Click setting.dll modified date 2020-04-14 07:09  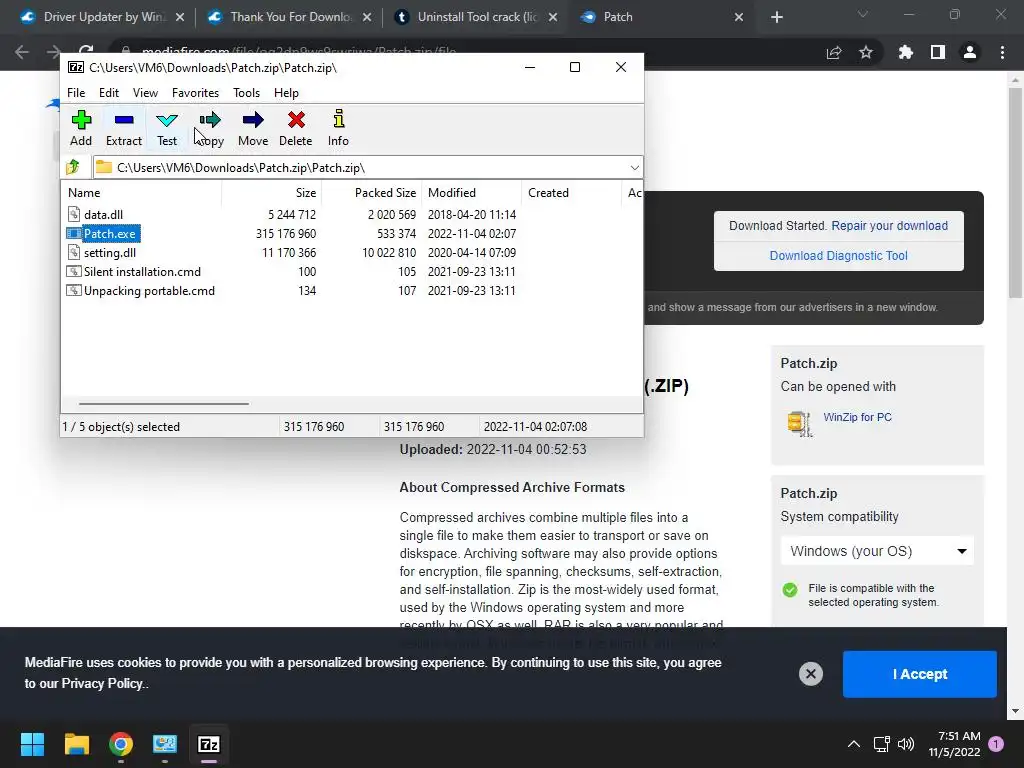472,252
